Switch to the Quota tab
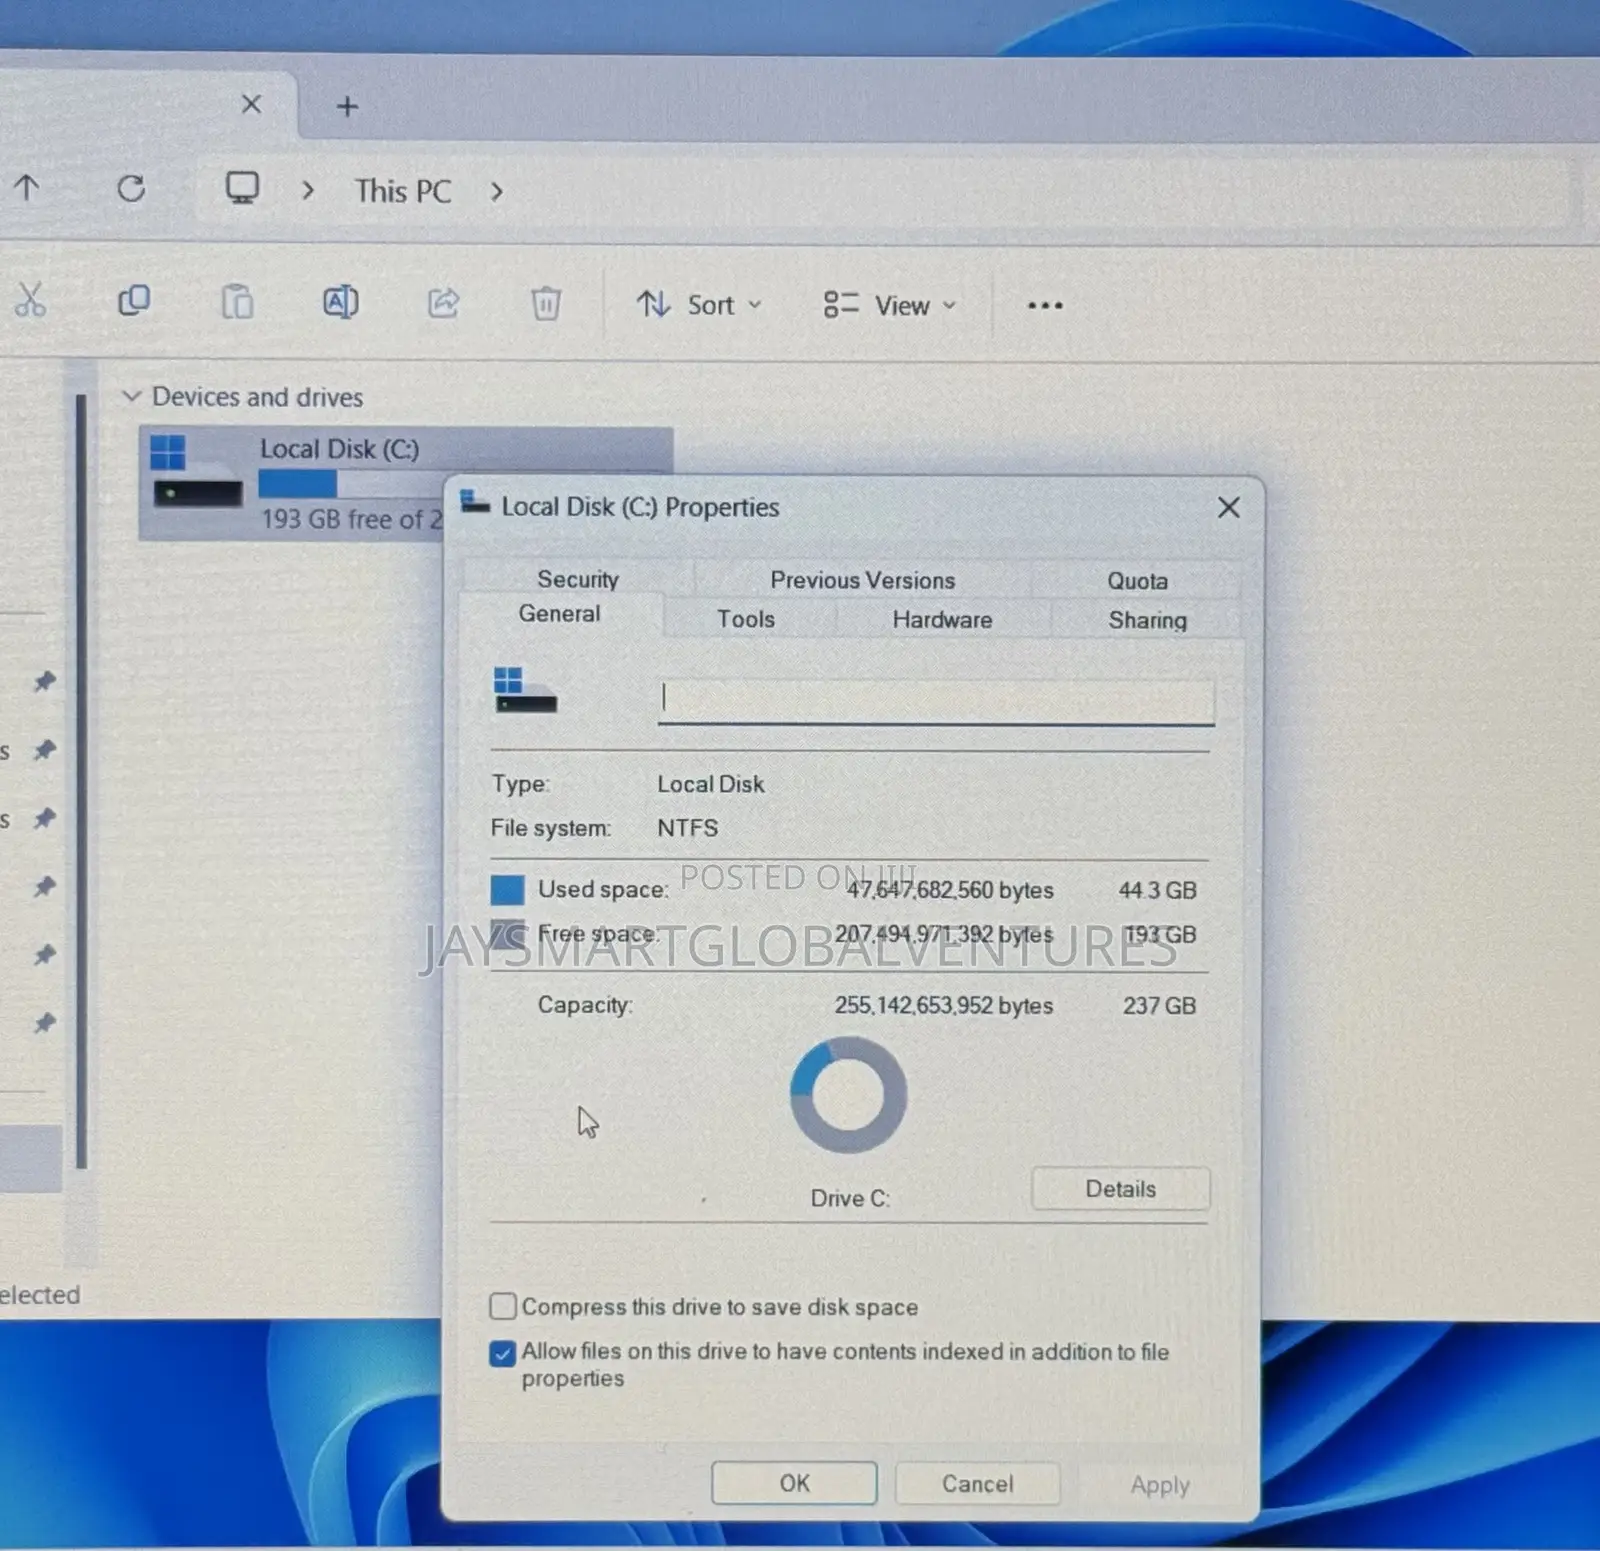This screenshot has height=1551, width=1600. click(x=1137, y=581)
